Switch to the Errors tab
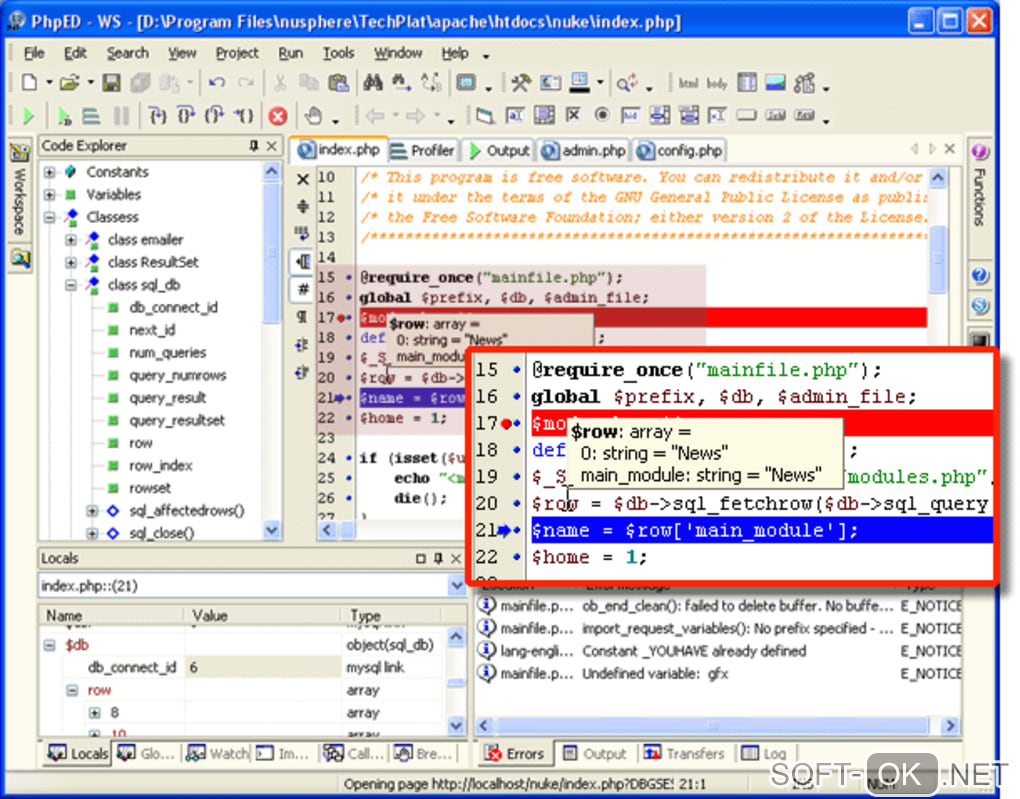This screenshot has width=1020, height=799. coord(515,753)
